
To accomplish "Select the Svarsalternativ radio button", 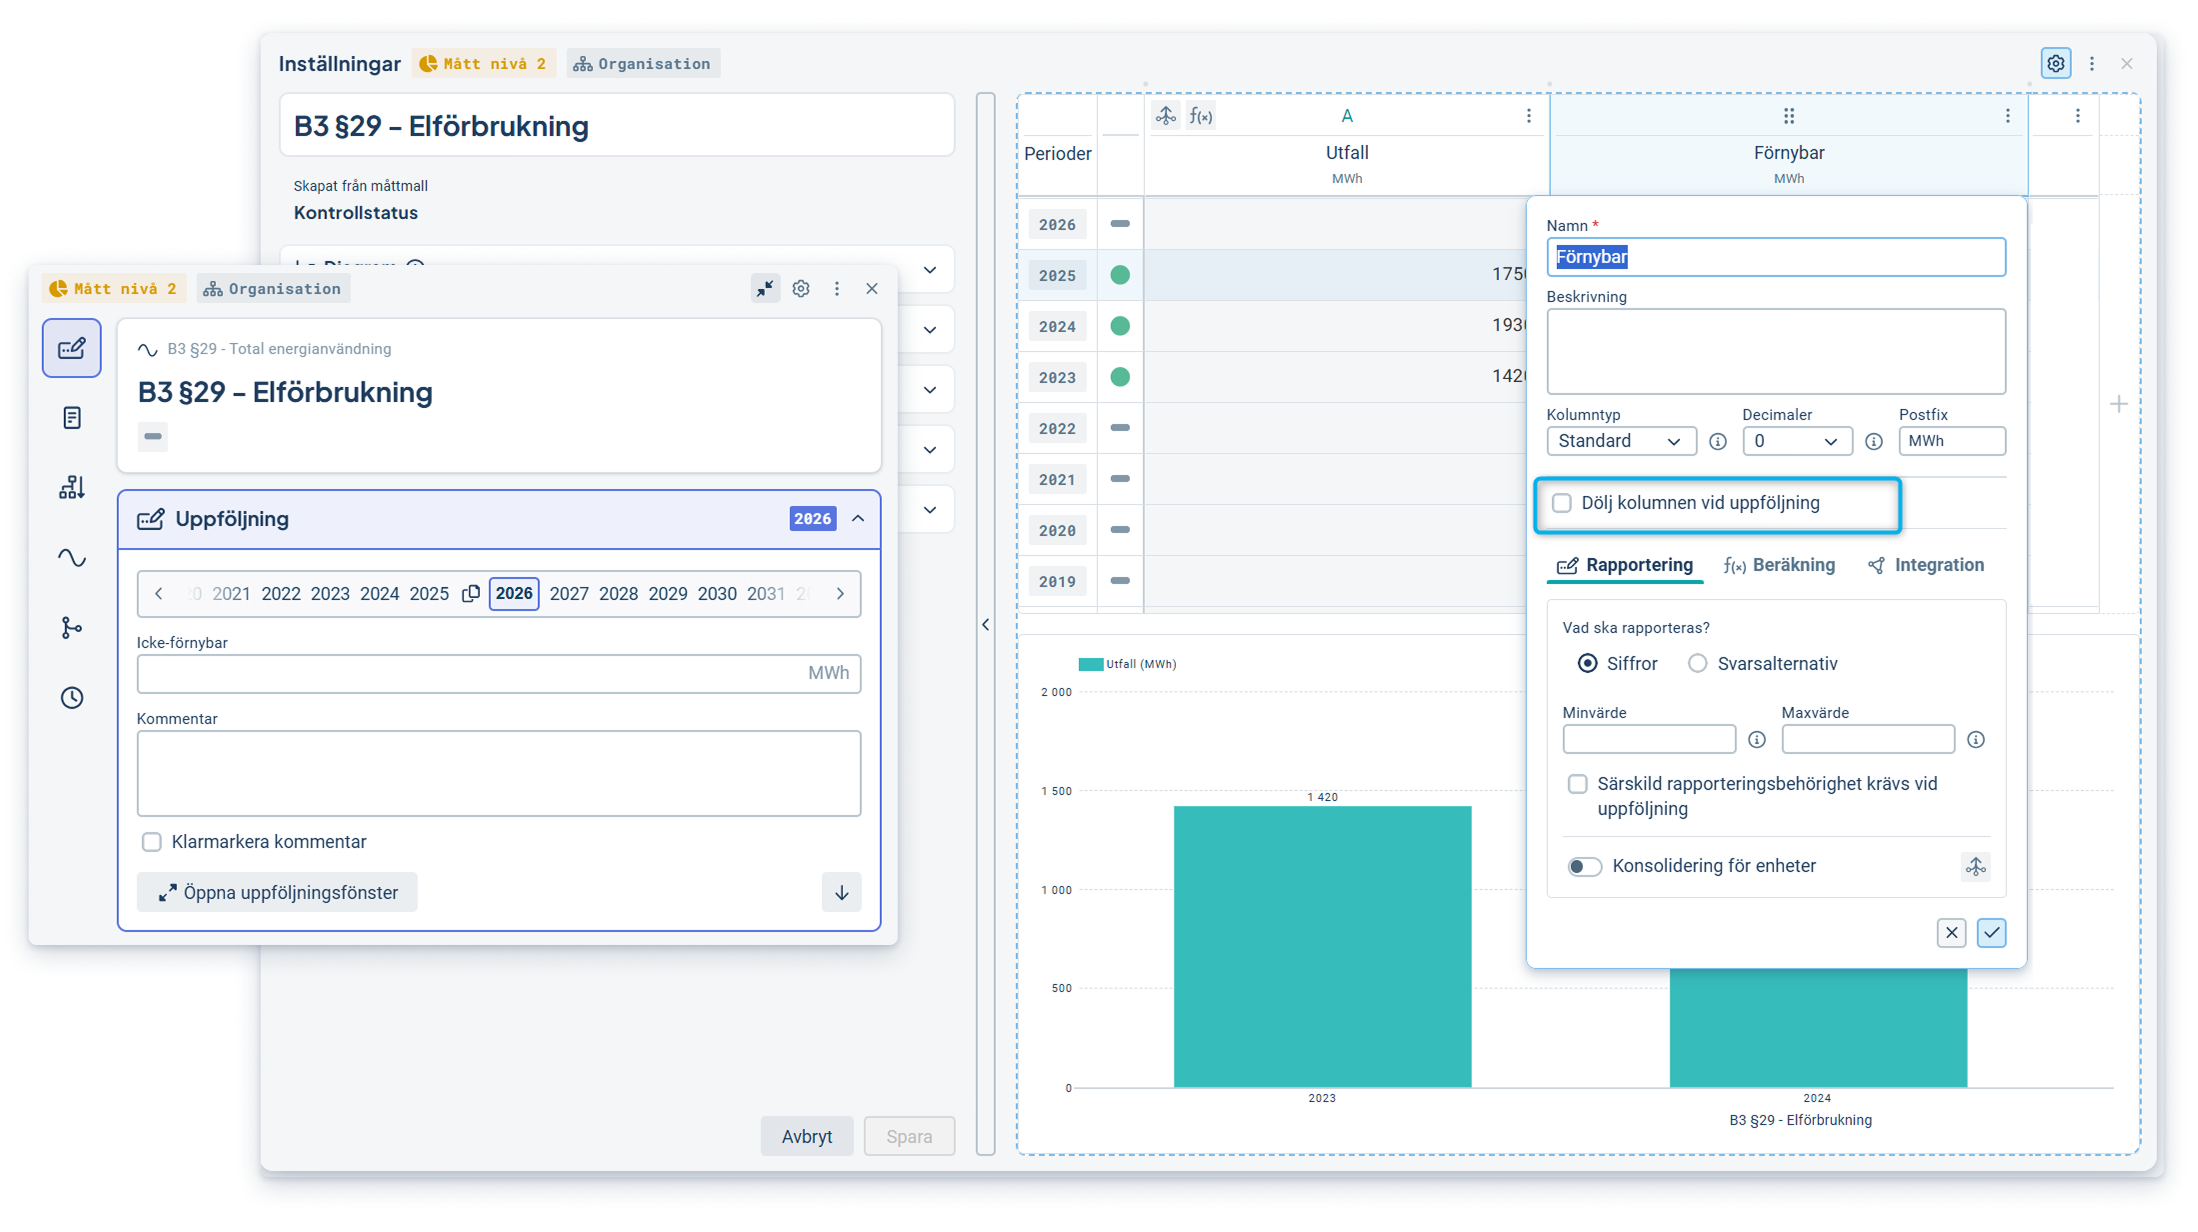I will (x=1697, y=664).
